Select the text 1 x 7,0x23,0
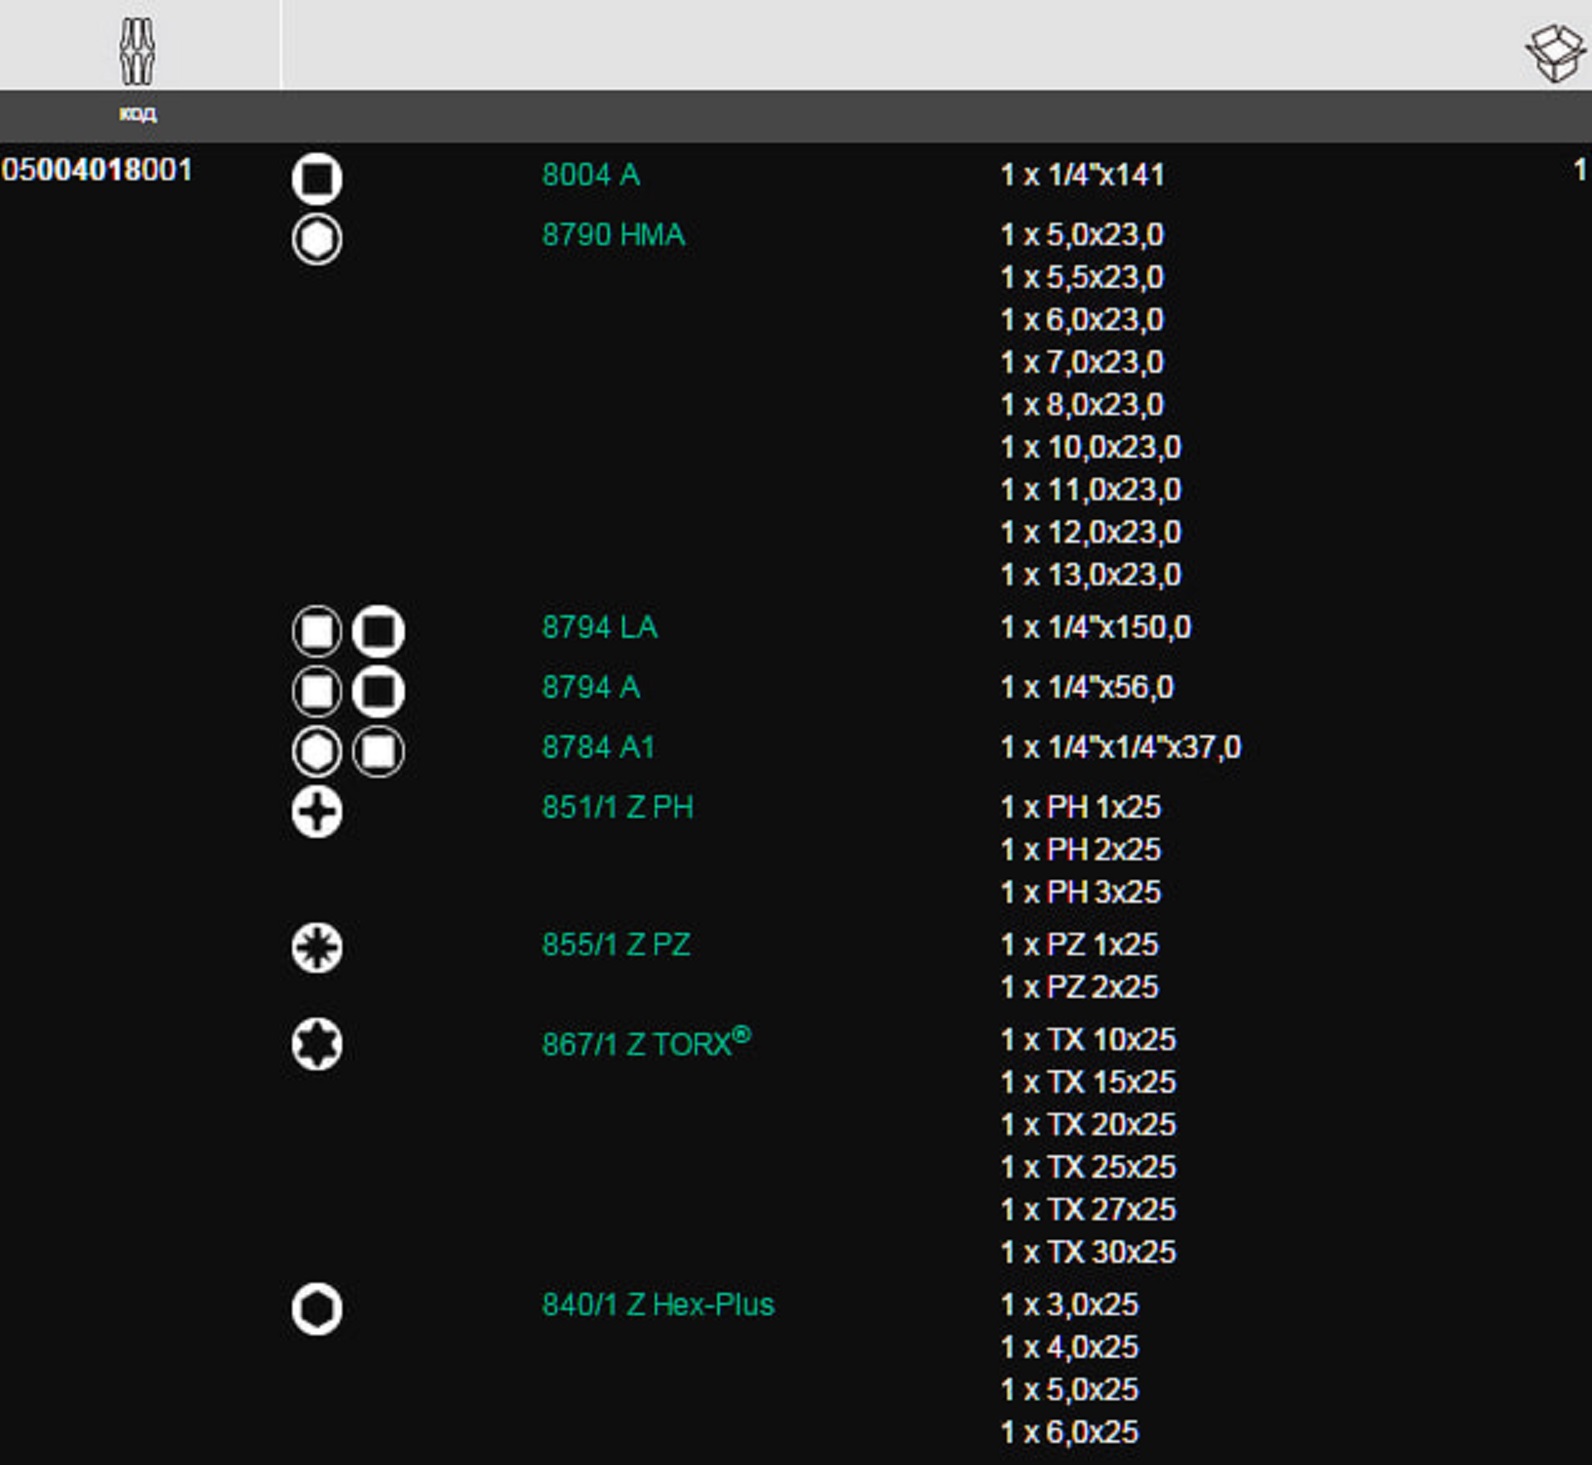Viewport: 1592px width, 1465px height. (1082, 362)
